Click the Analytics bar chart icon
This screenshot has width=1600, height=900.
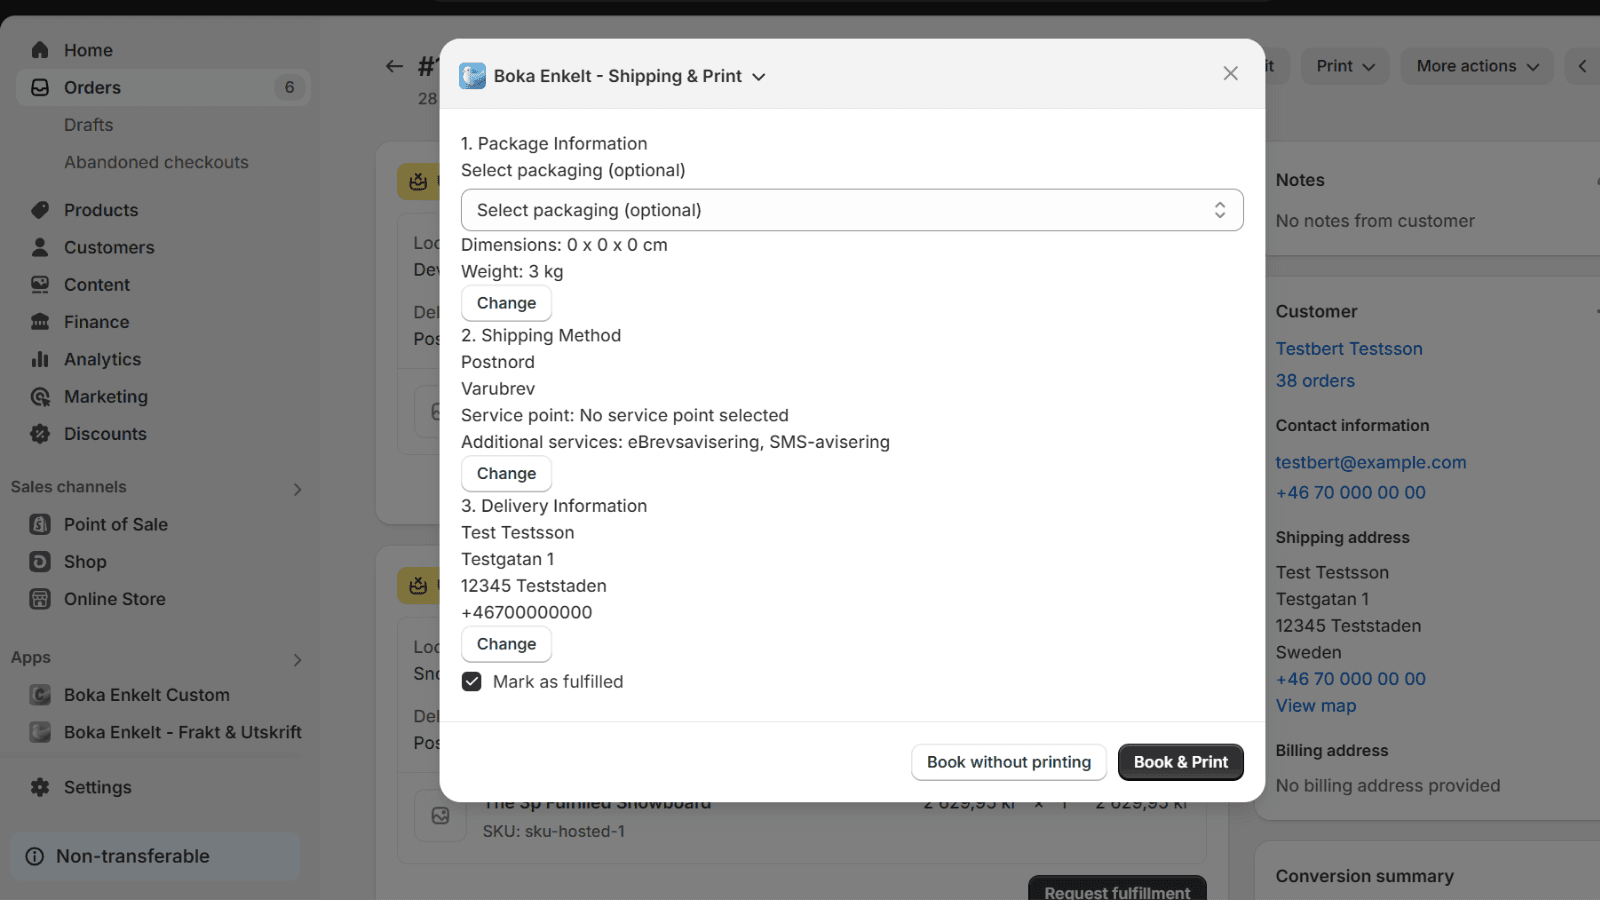coord(40,359)
